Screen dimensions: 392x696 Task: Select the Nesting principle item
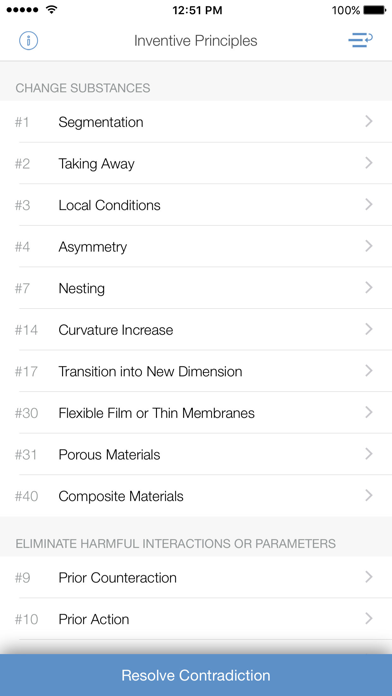[196, 288]
